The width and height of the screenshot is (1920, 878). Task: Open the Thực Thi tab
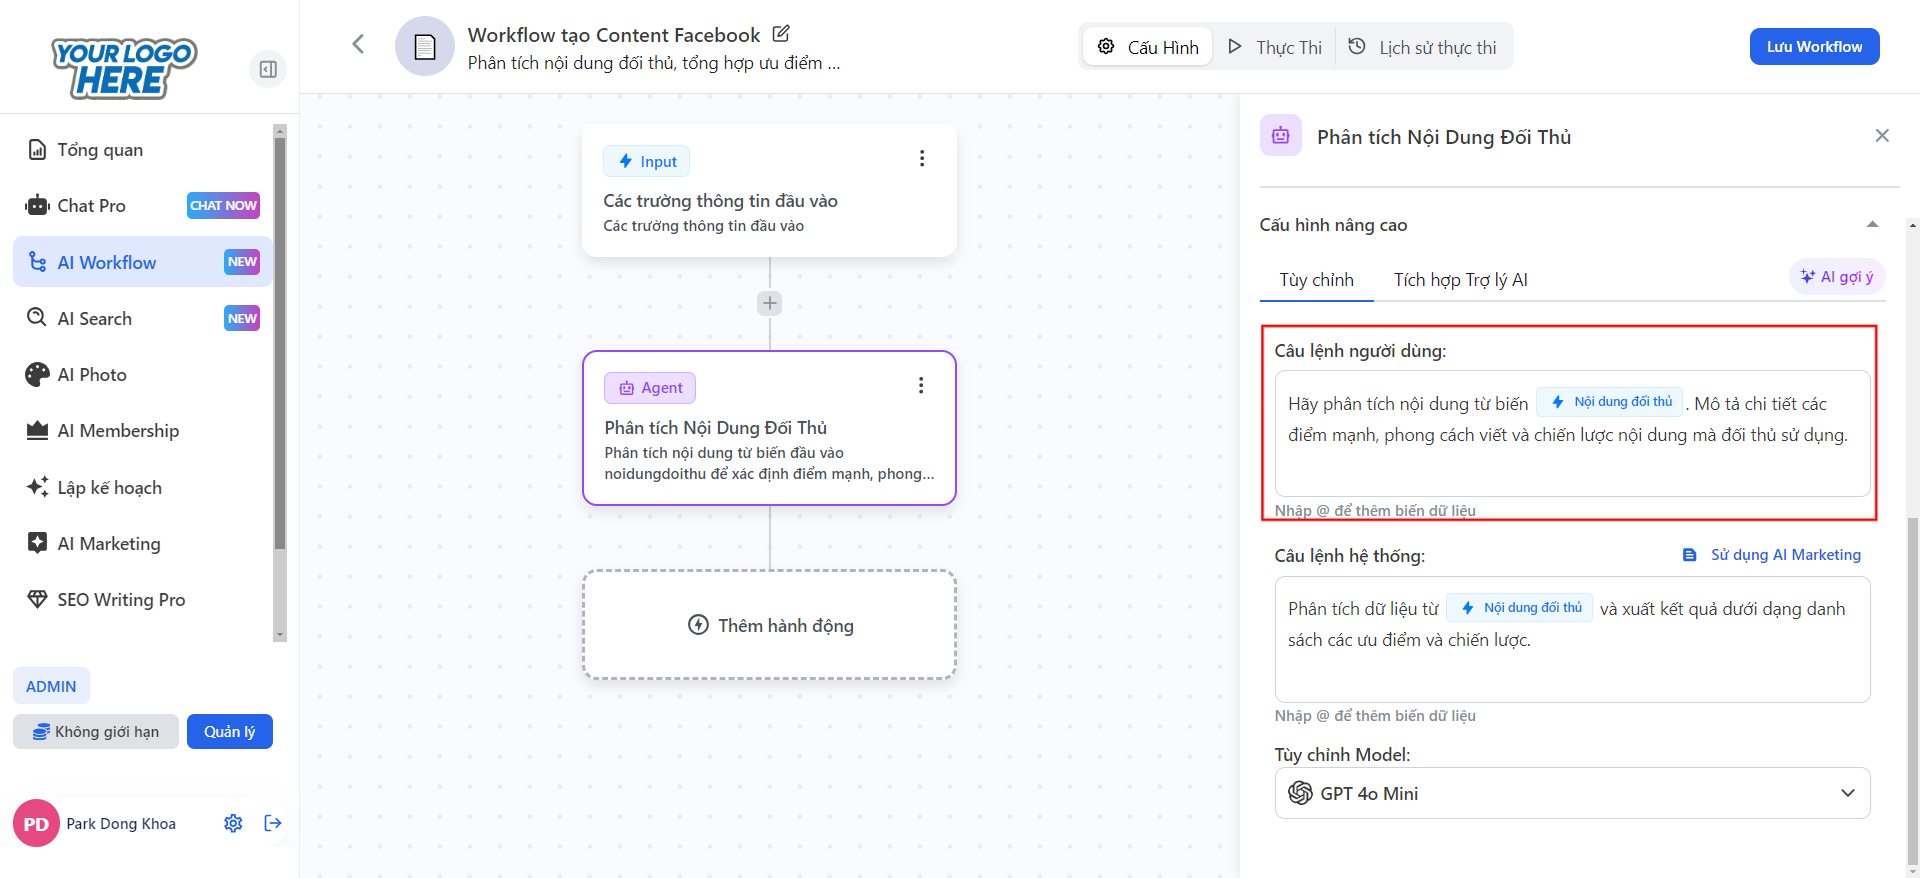pos(1275,47)
